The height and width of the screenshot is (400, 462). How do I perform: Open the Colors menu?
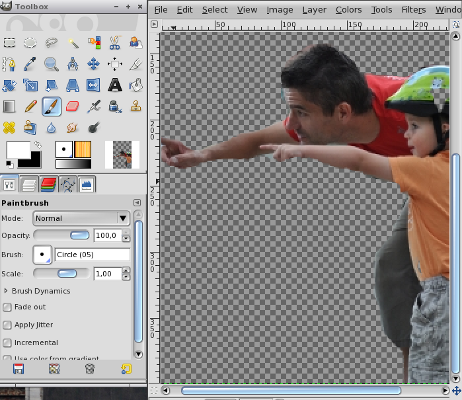coord(349,10)
